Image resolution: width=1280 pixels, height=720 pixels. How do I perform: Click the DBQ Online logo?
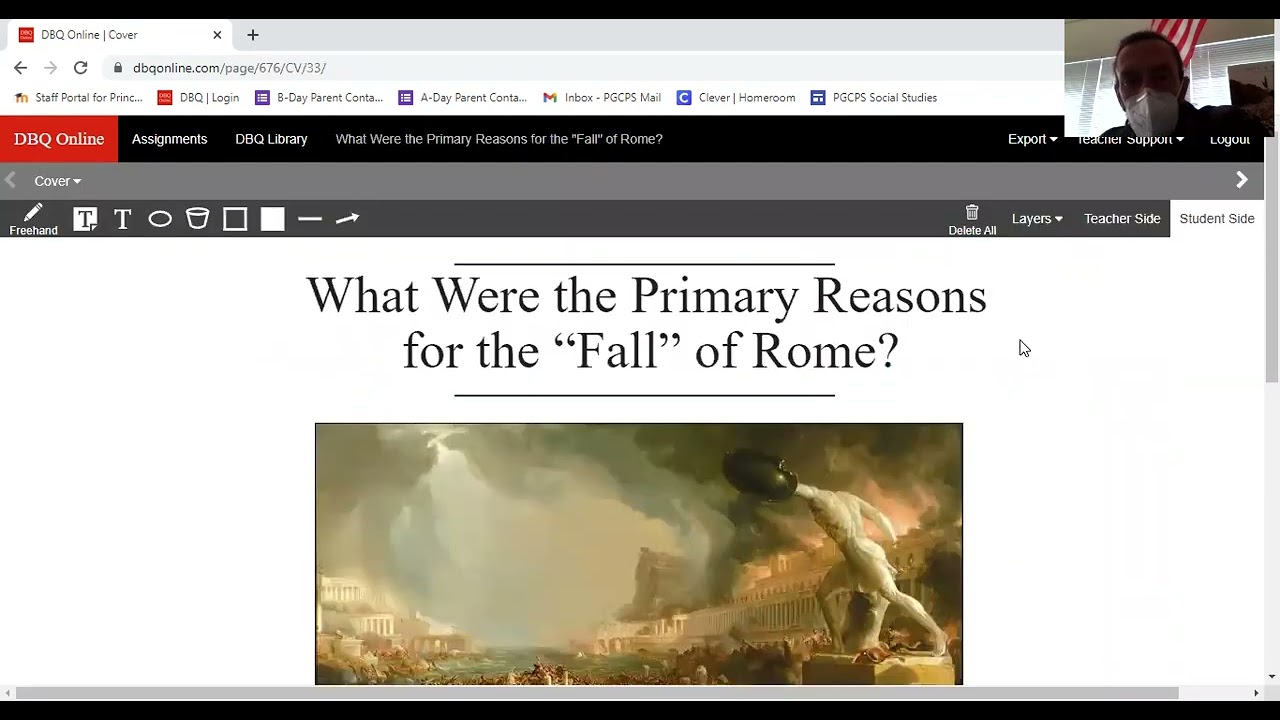[59, 139]
